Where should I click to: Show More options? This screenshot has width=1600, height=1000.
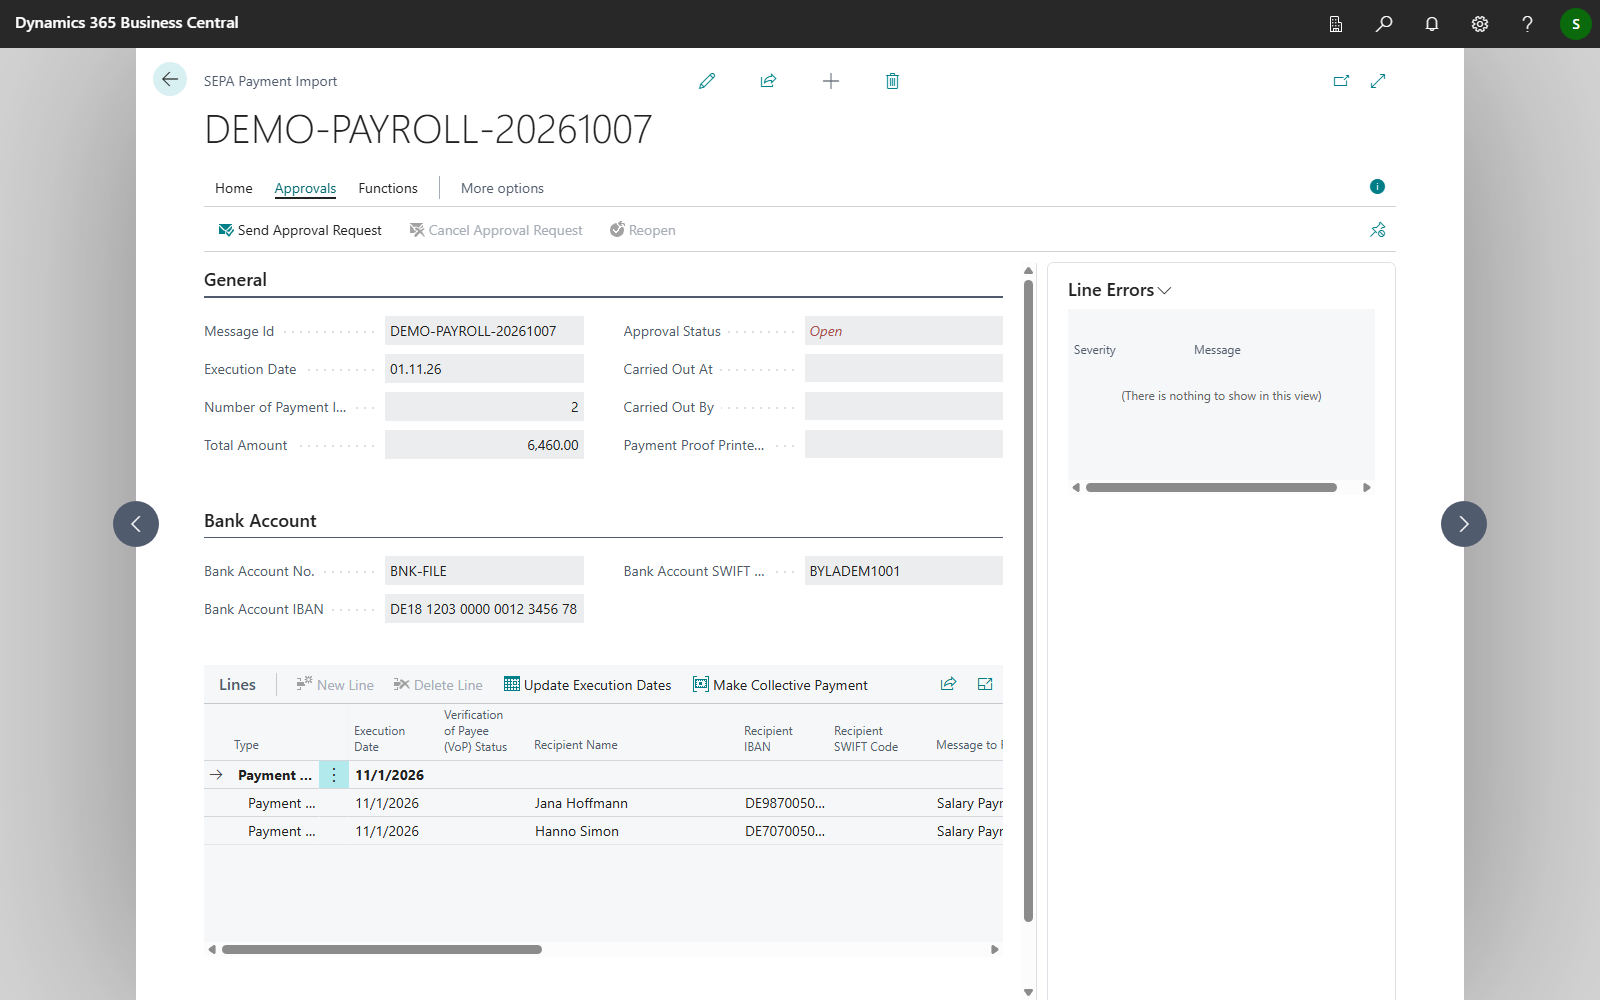pos(502,188)
